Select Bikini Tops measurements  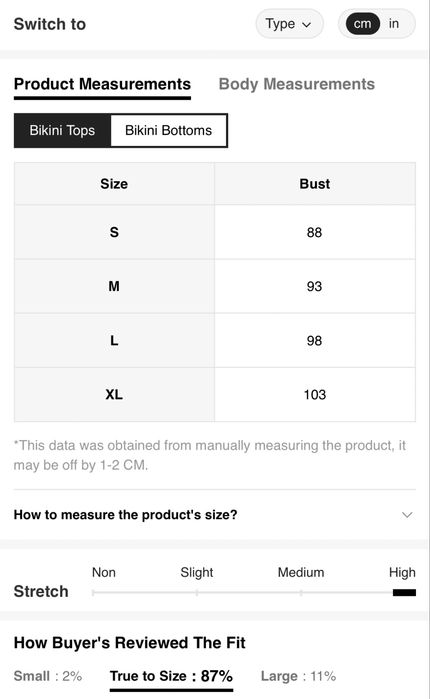62,131
